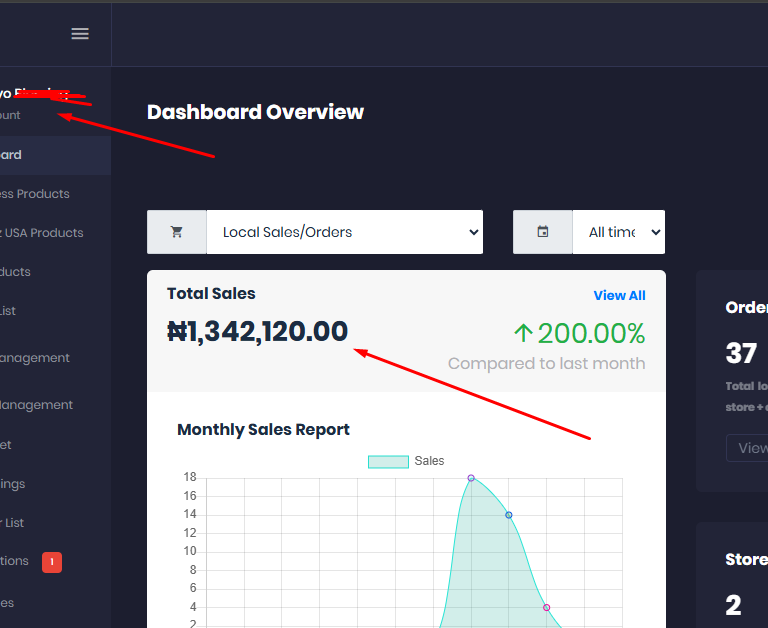Click the calendar icon beside All time
The image size is (768, 628).
coord(543,232)
